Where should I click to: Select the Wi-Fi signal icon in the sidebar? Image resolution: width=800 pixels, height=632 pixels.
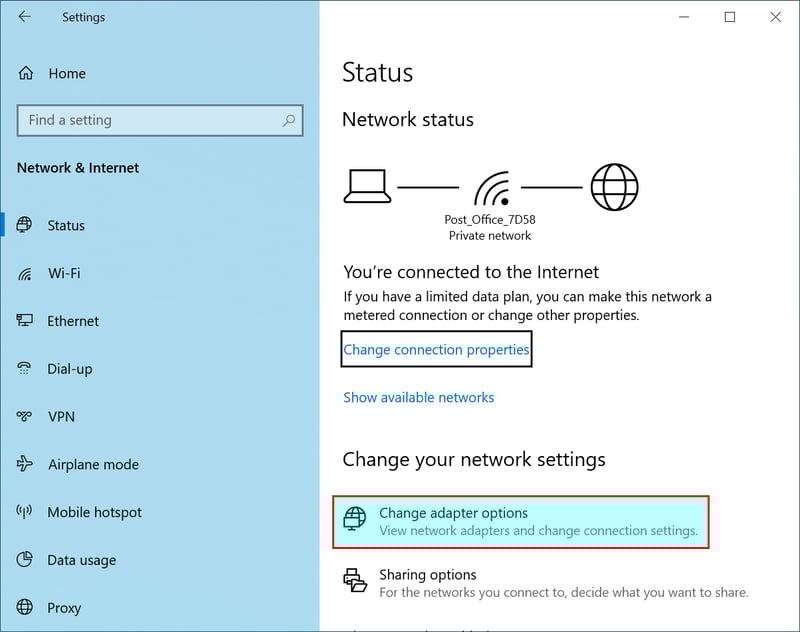click(24, 274)
